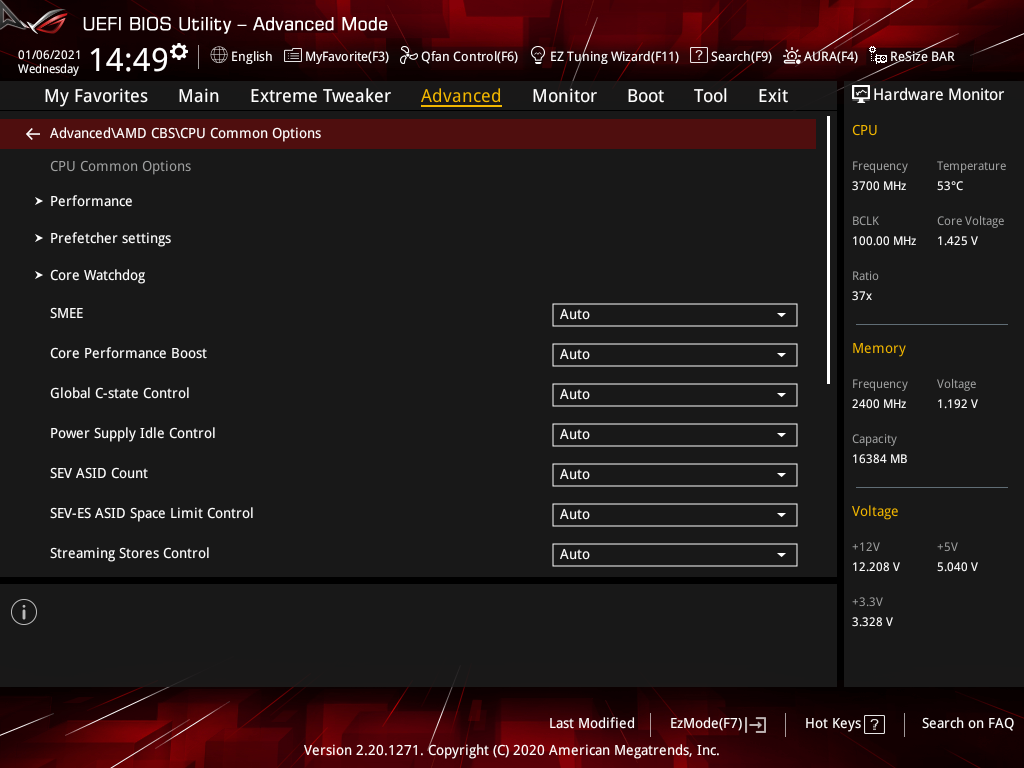Open AURA(F4) lighting icon
The height and width of the screenshot is (768, 1024).
point(792,56)
